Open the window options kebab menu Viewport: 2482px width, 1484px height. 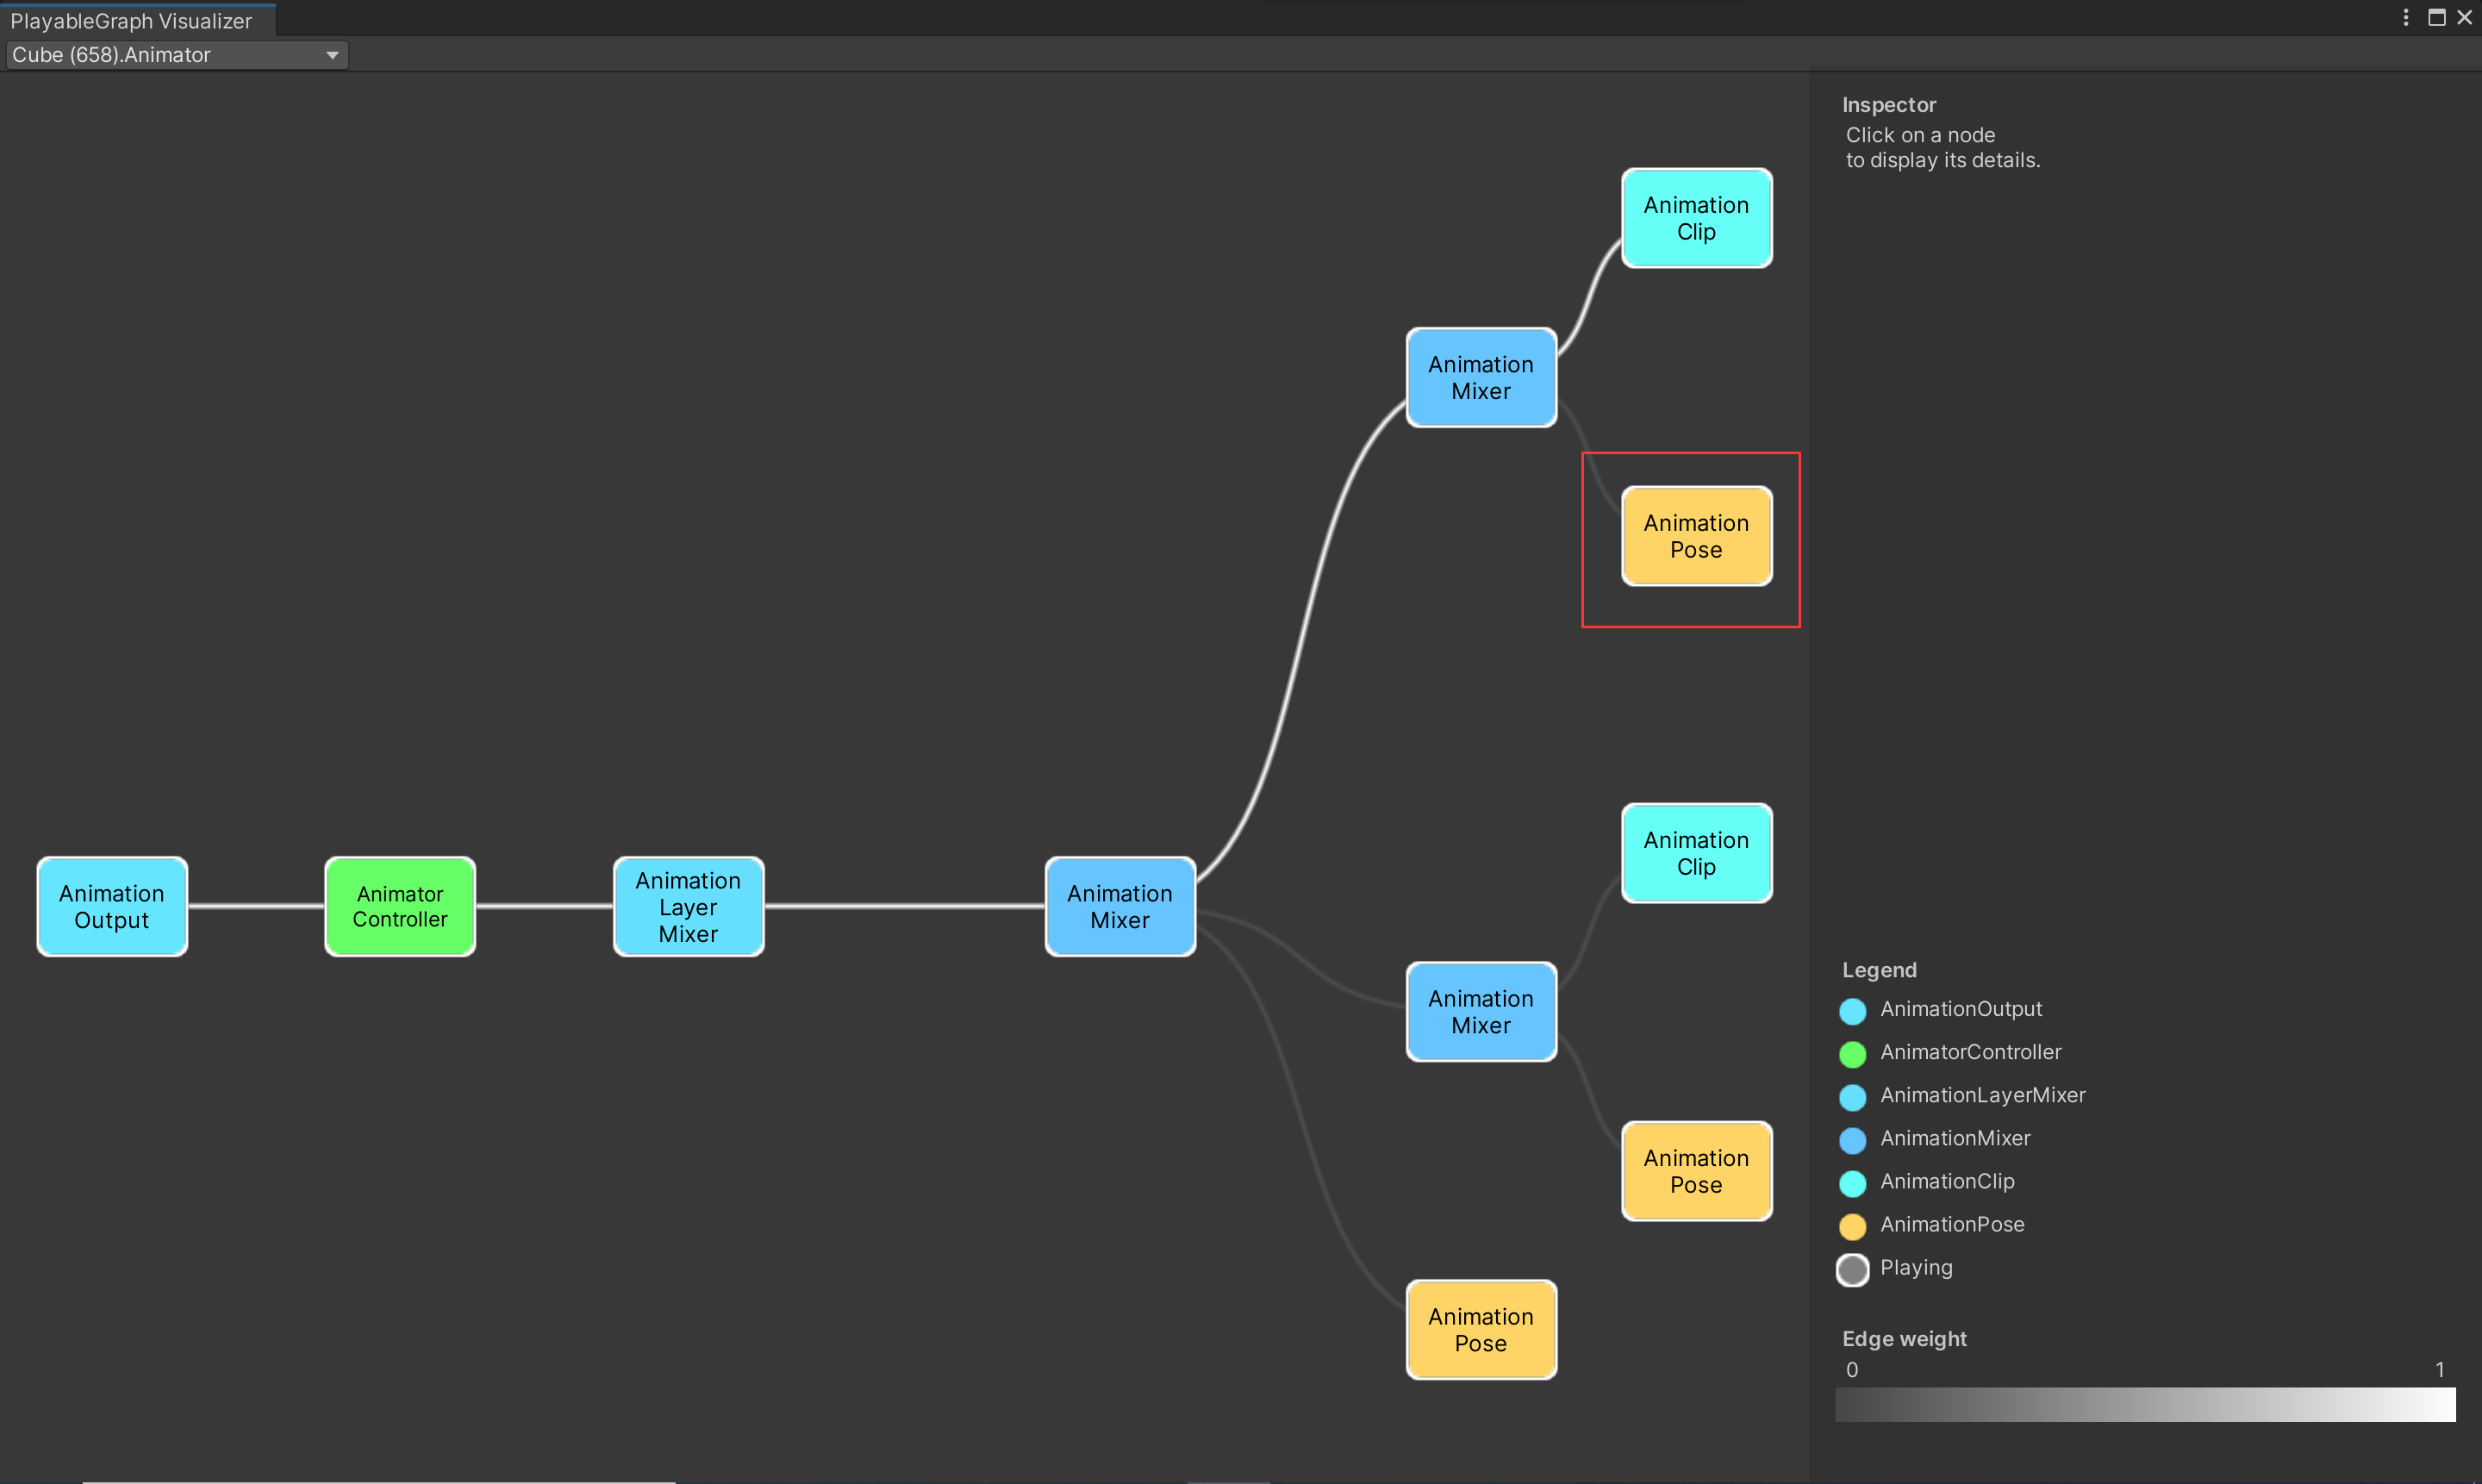tap(2405, 17)
